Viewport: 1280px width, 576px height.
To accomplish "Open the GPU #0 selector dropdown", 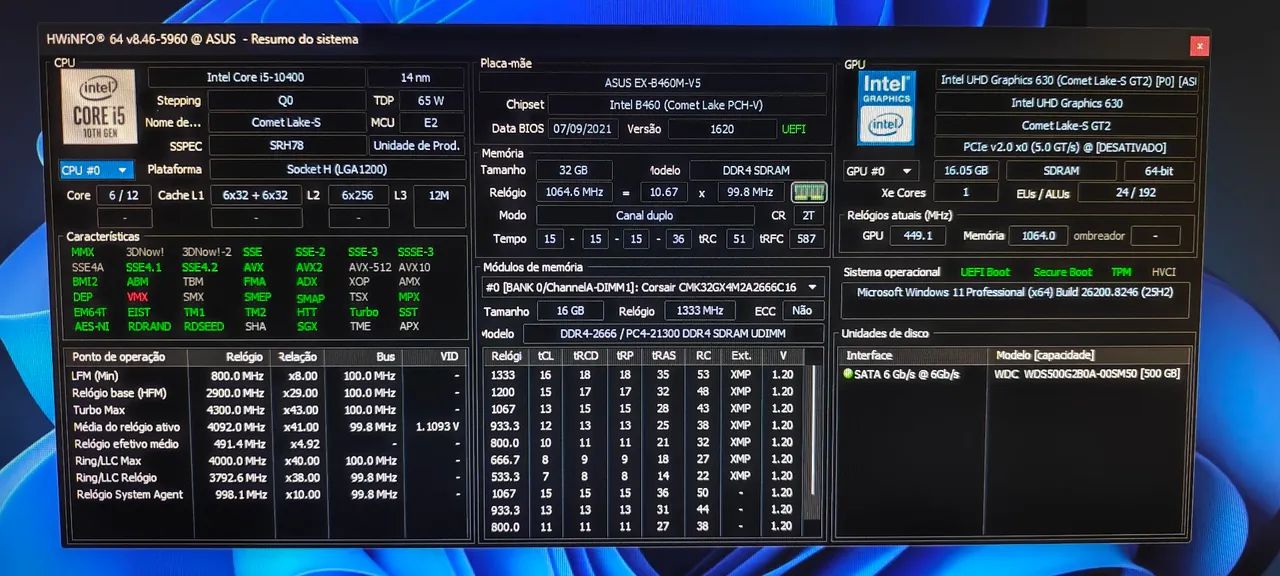I will [881, 171].
